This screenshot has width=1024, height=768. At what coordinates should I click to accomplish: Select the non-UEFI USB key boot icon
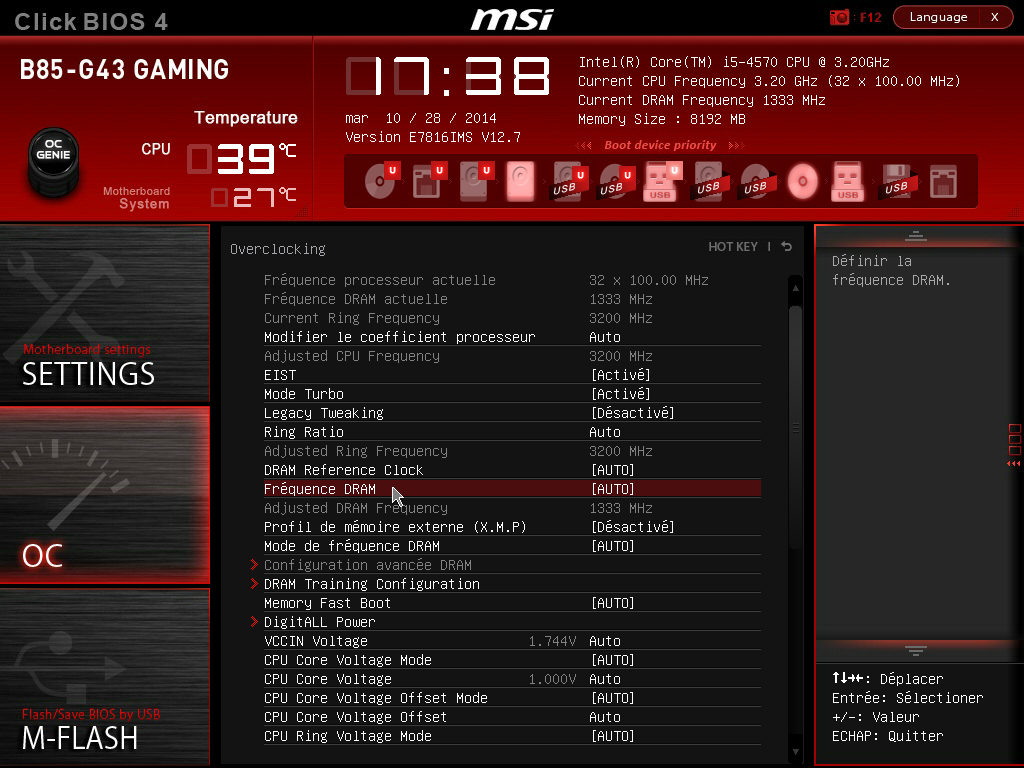coord(848,181)
